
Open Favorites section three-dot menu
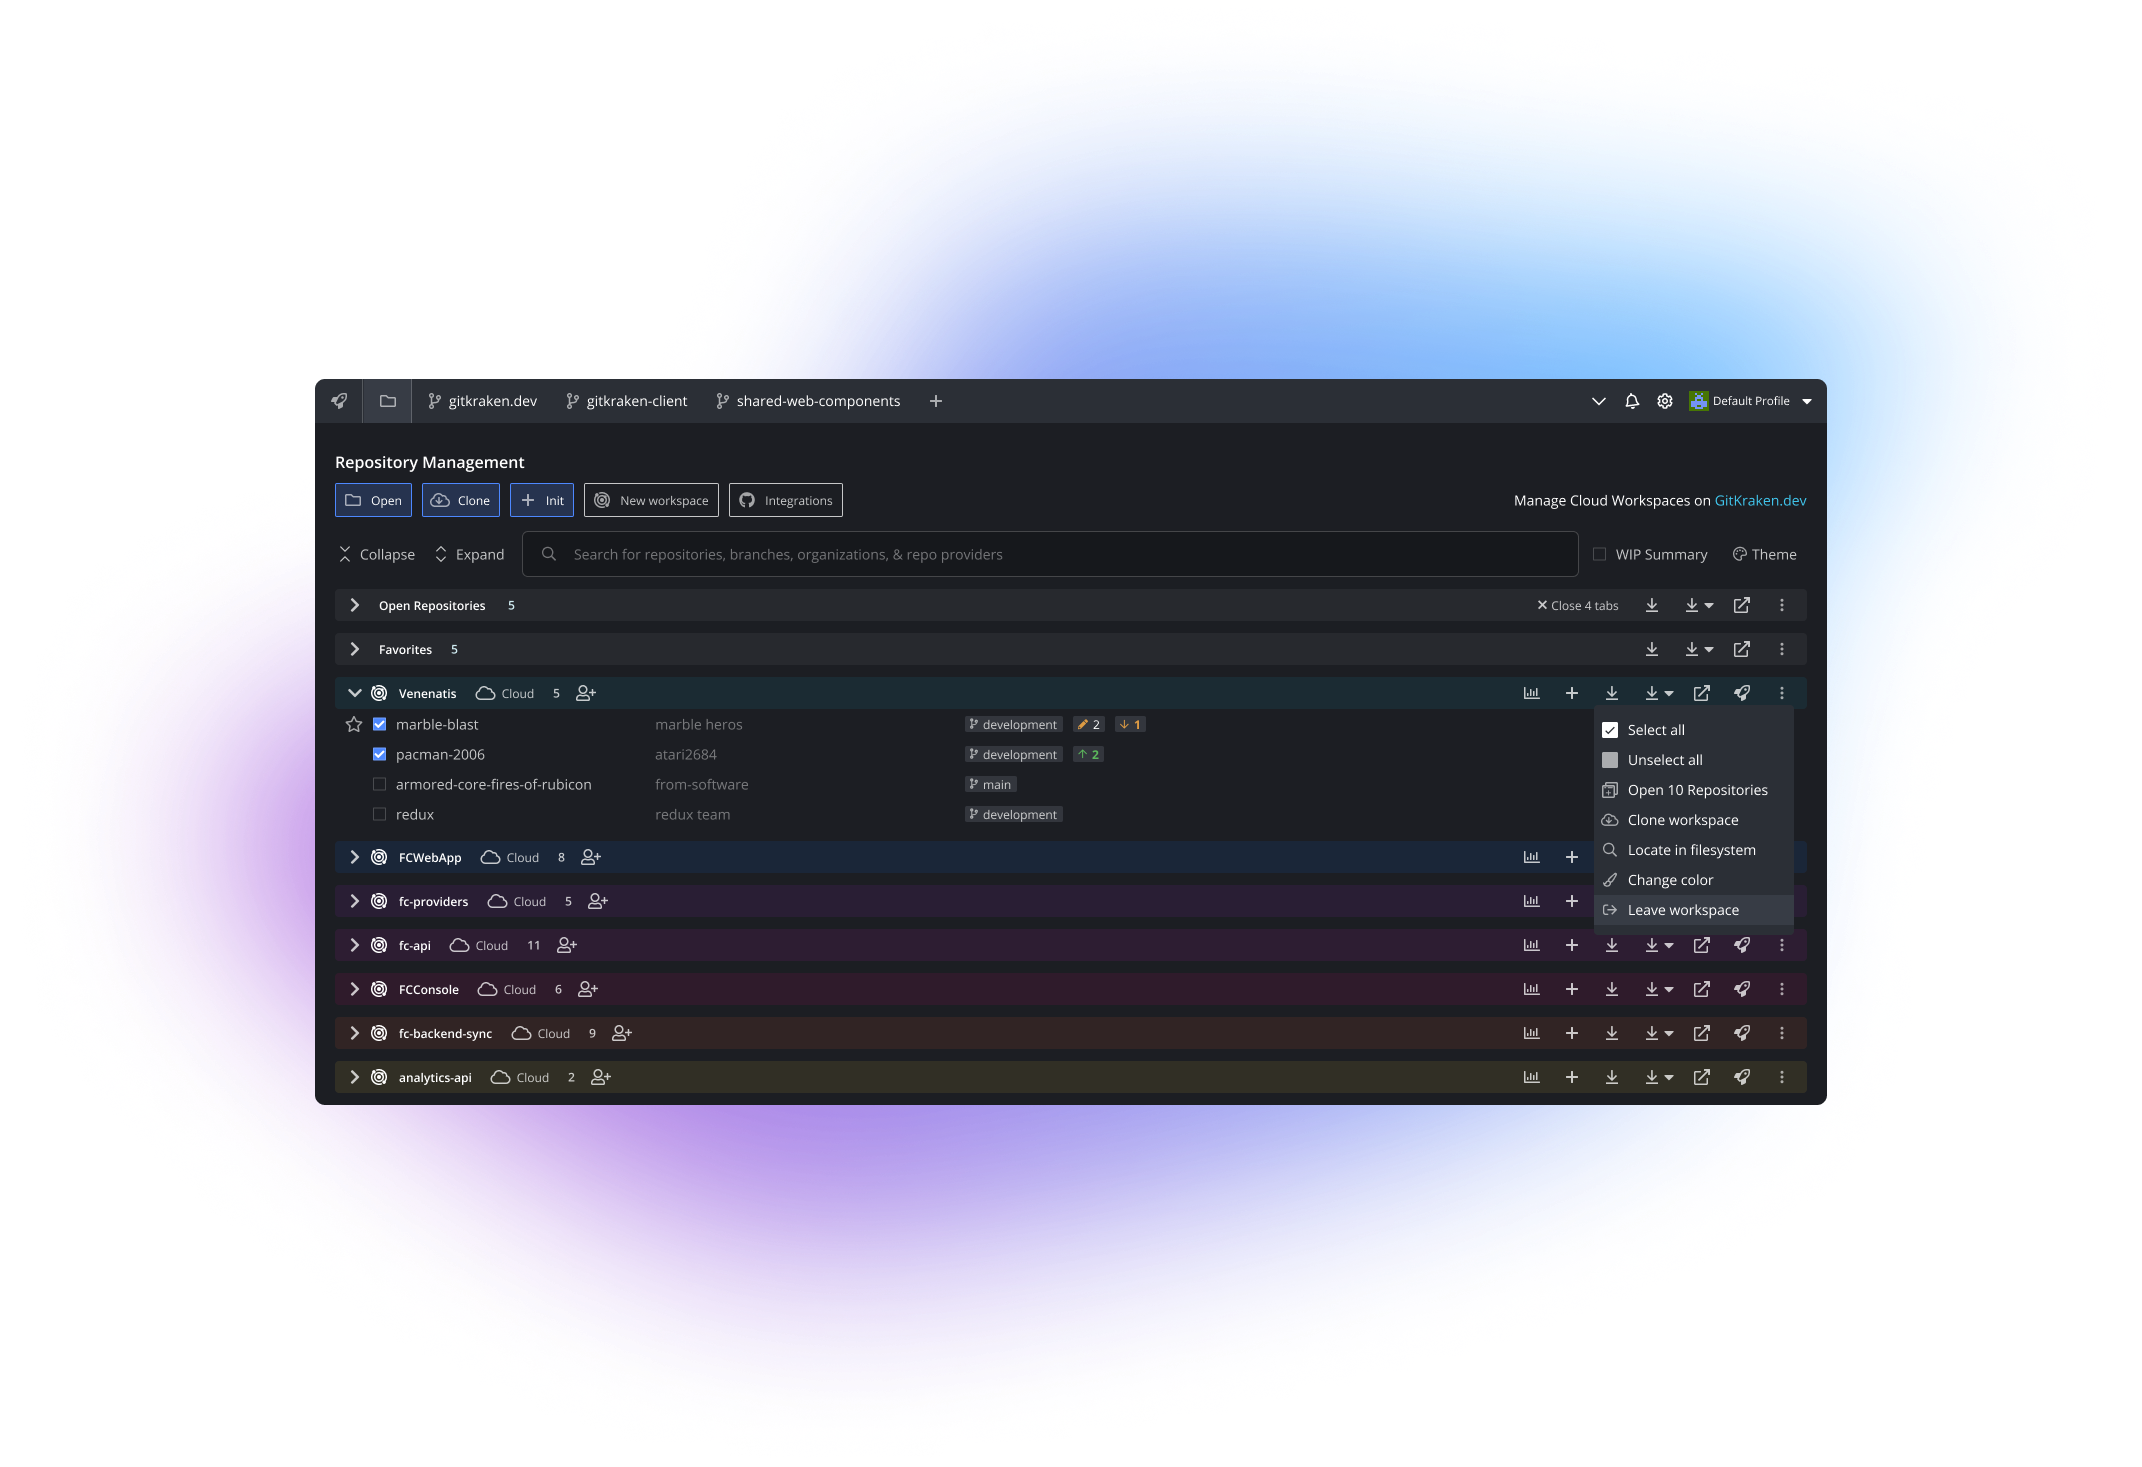[1782, 649]
